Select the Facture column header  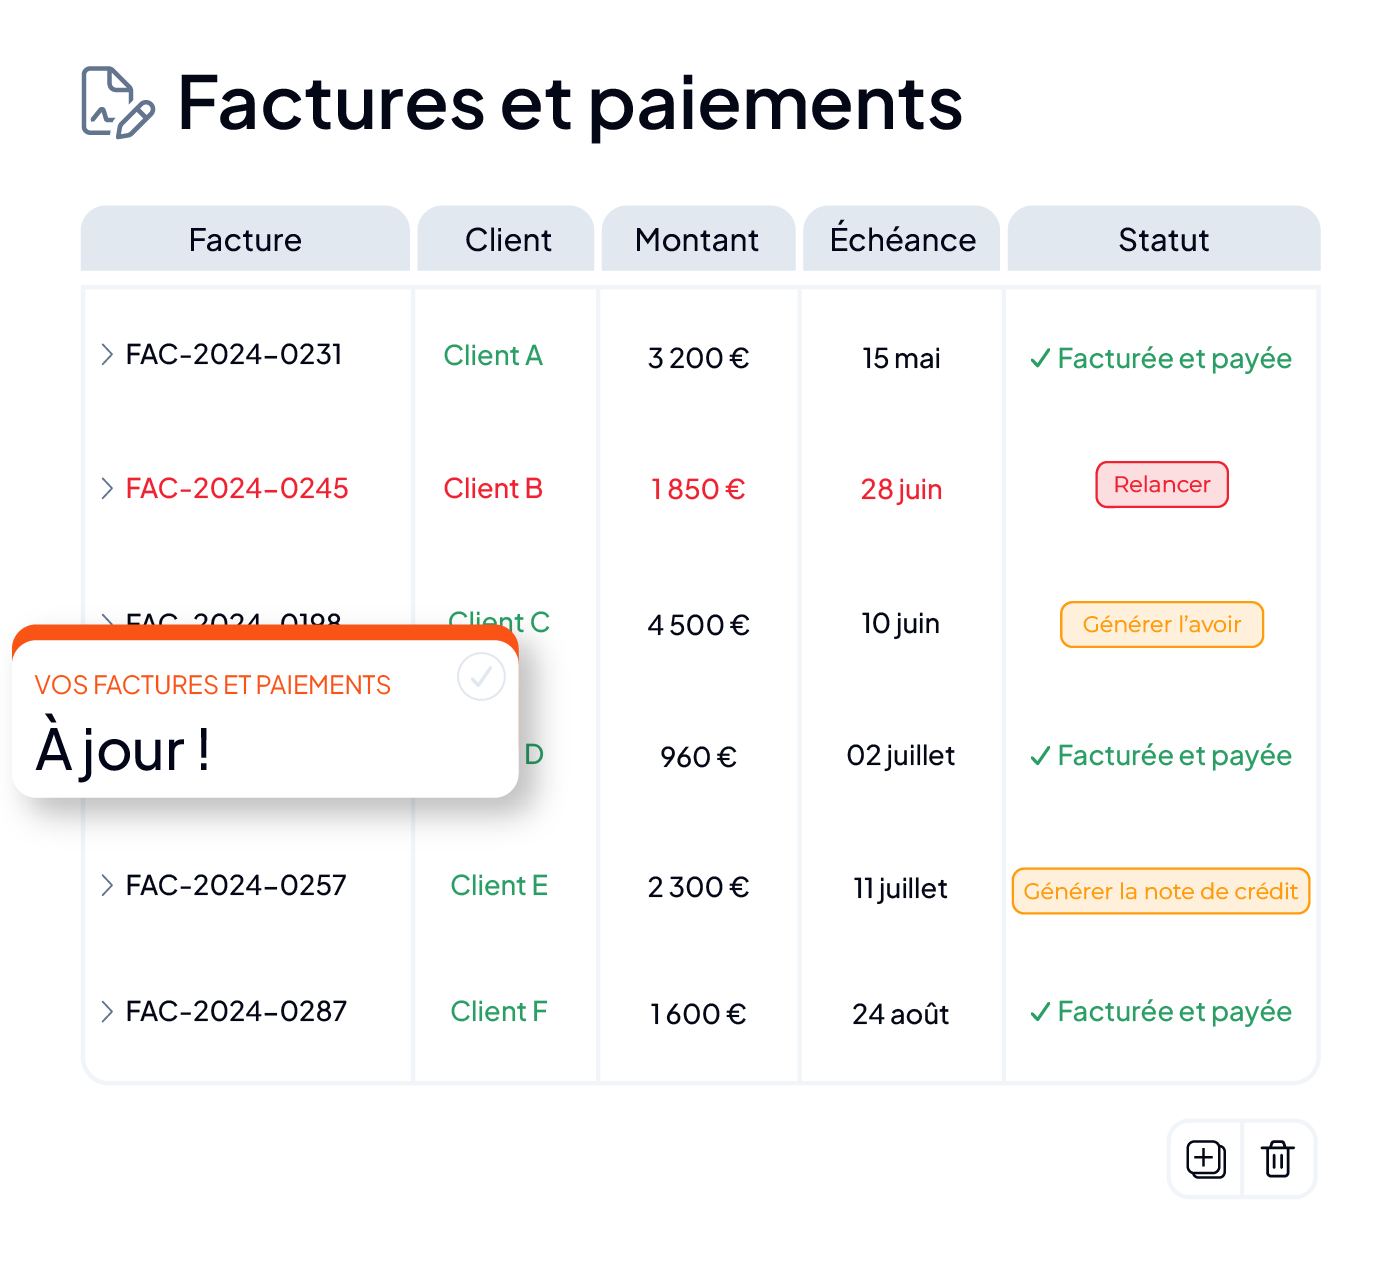pos(245,239)
